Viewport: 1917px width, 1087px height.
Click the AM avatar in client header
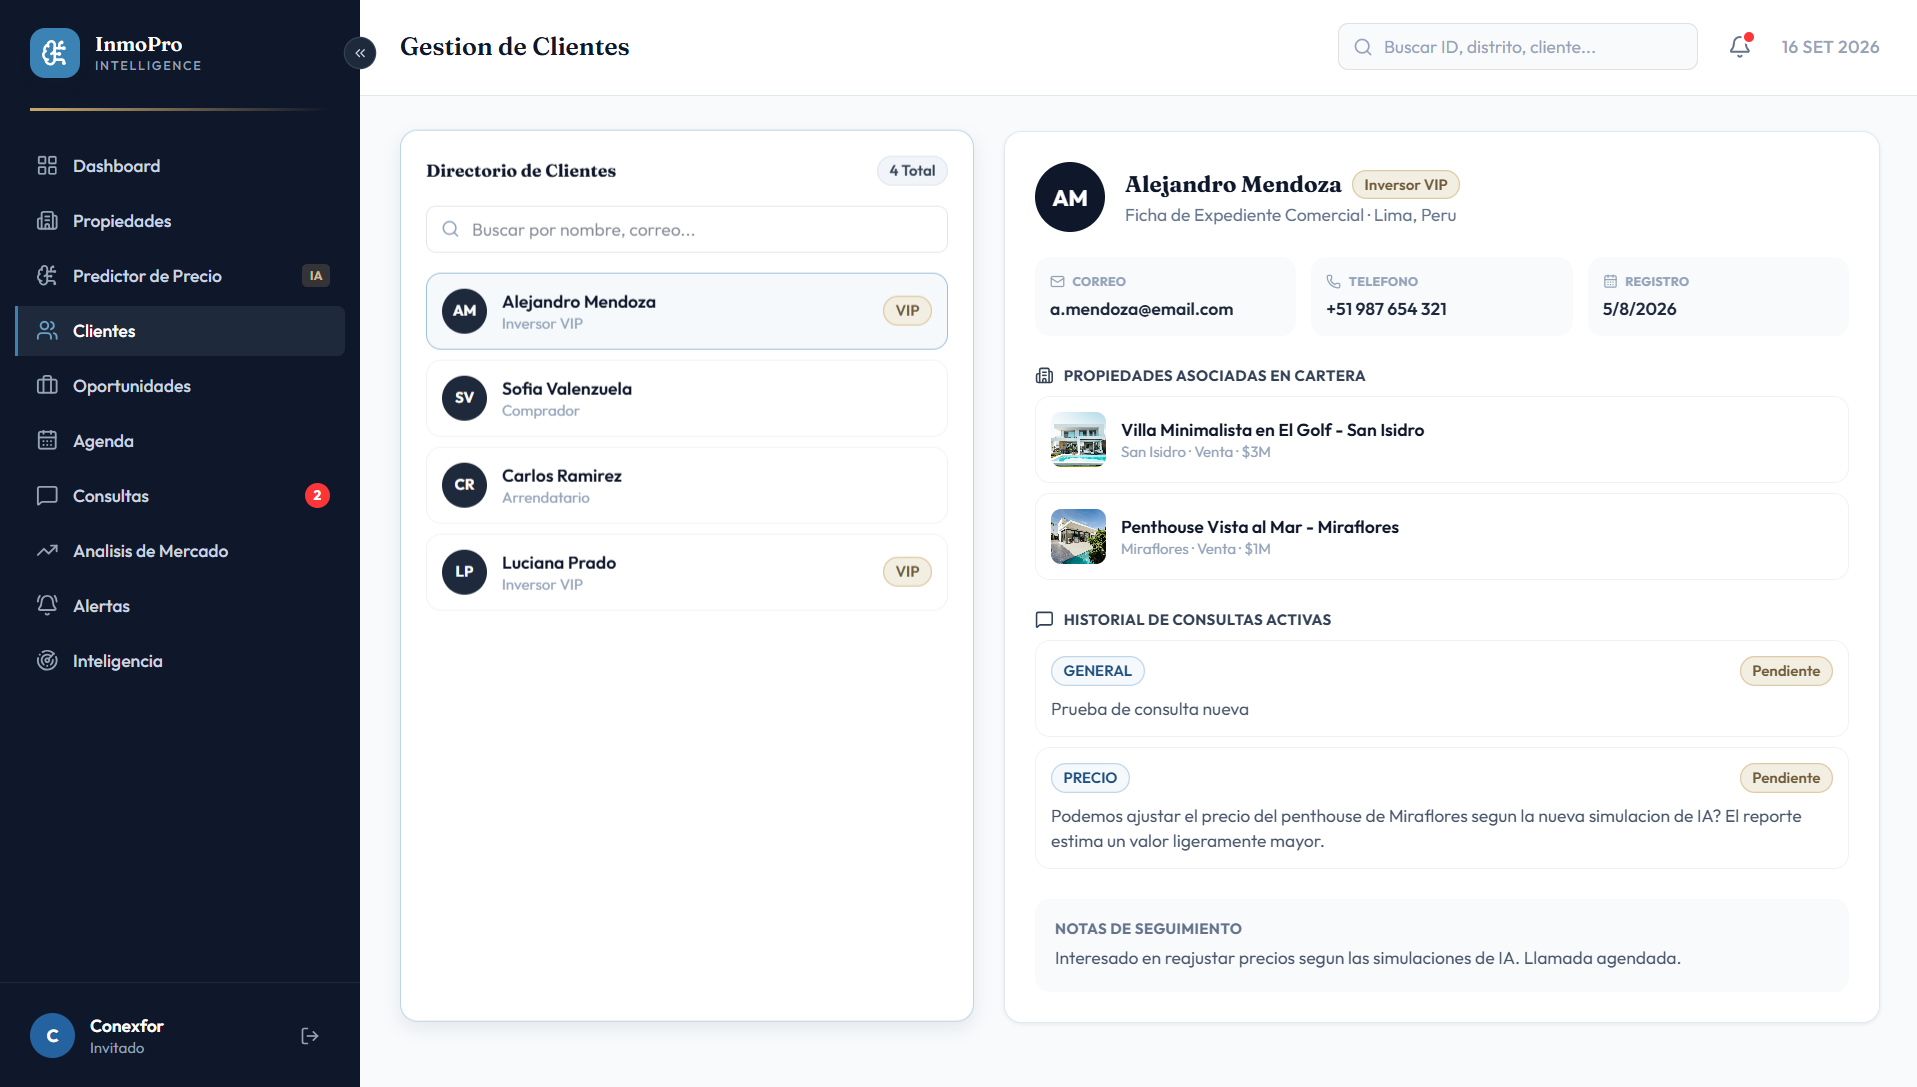click(x=1070, y=197)
